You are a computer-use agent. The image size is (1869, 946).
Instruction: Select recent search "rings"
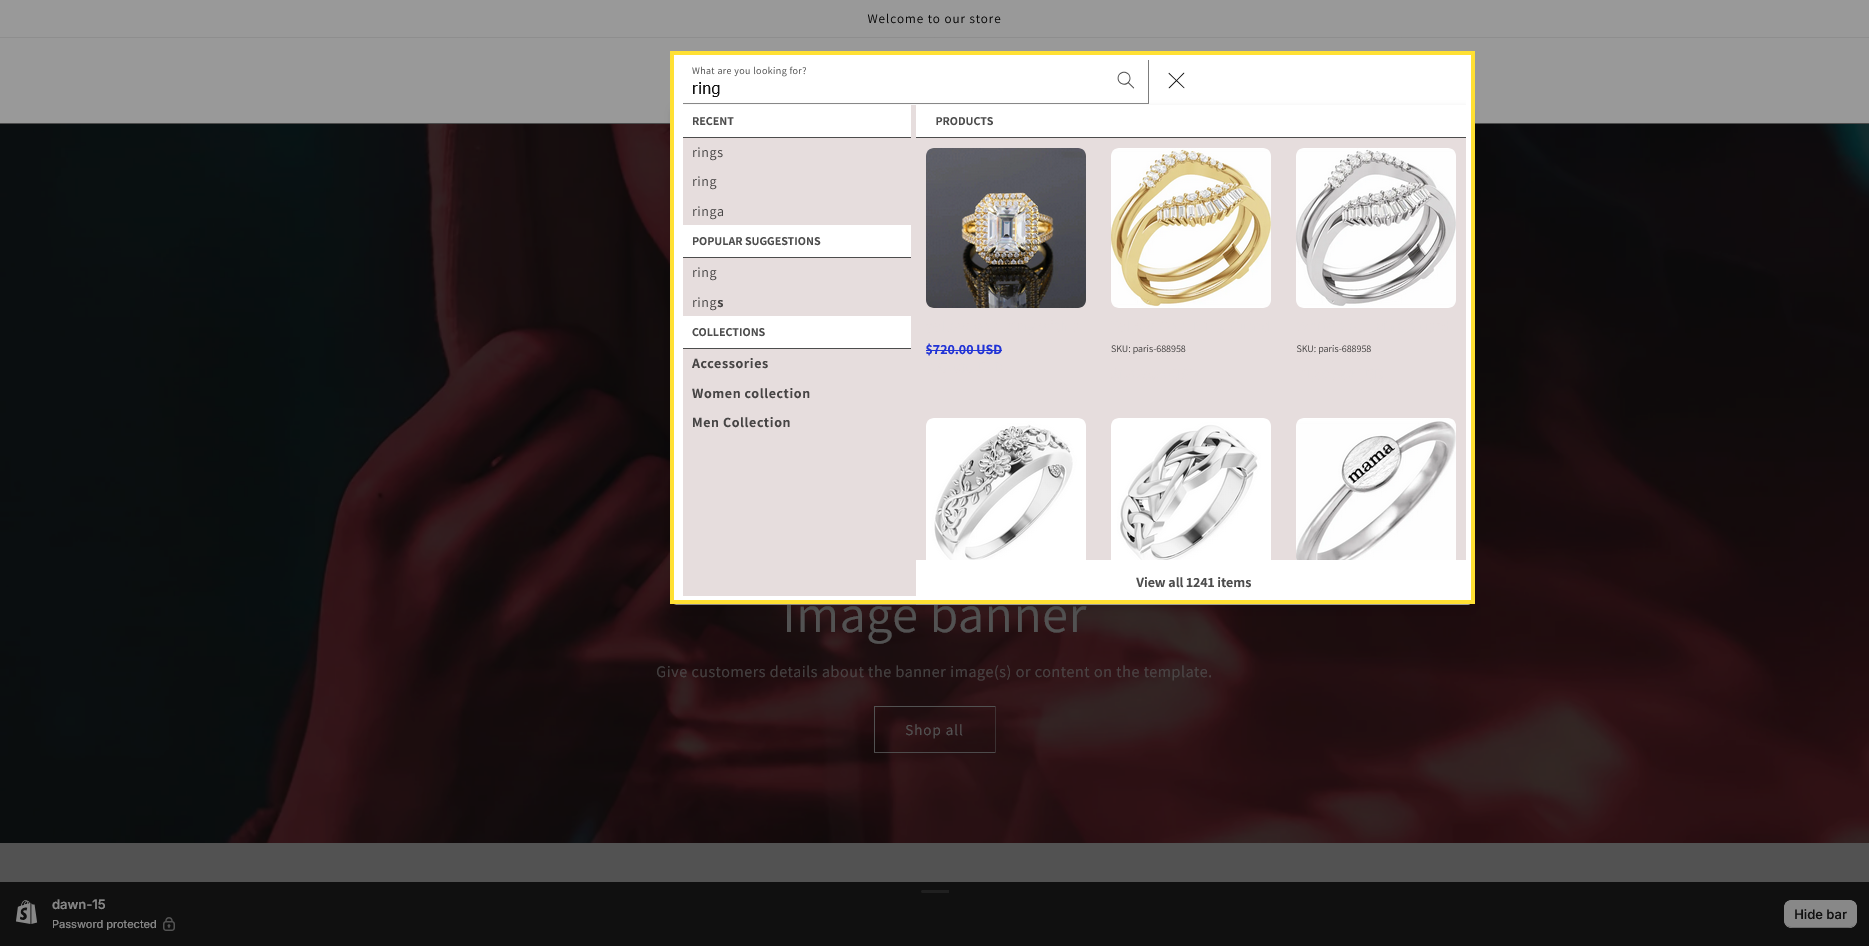pyautogui.click(x=707, y=153)
